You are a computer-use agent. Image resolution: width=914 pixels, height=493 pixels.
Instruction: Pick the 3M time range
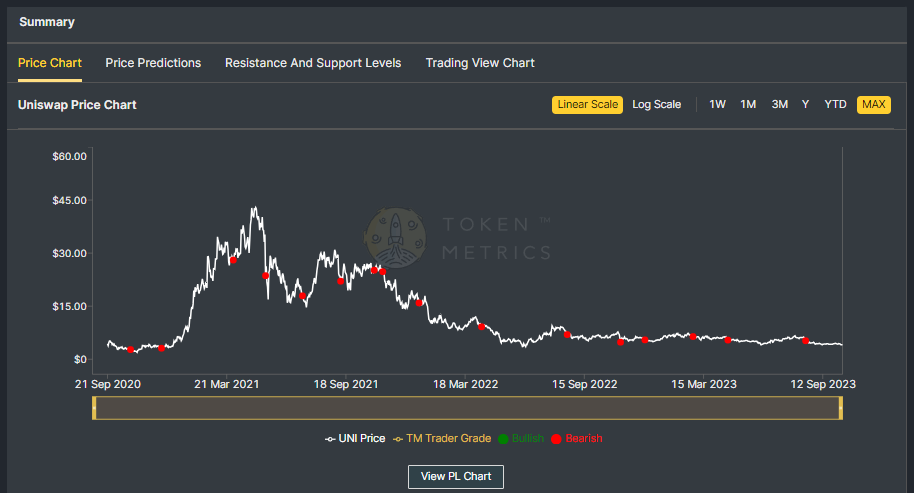click(780, 105)
